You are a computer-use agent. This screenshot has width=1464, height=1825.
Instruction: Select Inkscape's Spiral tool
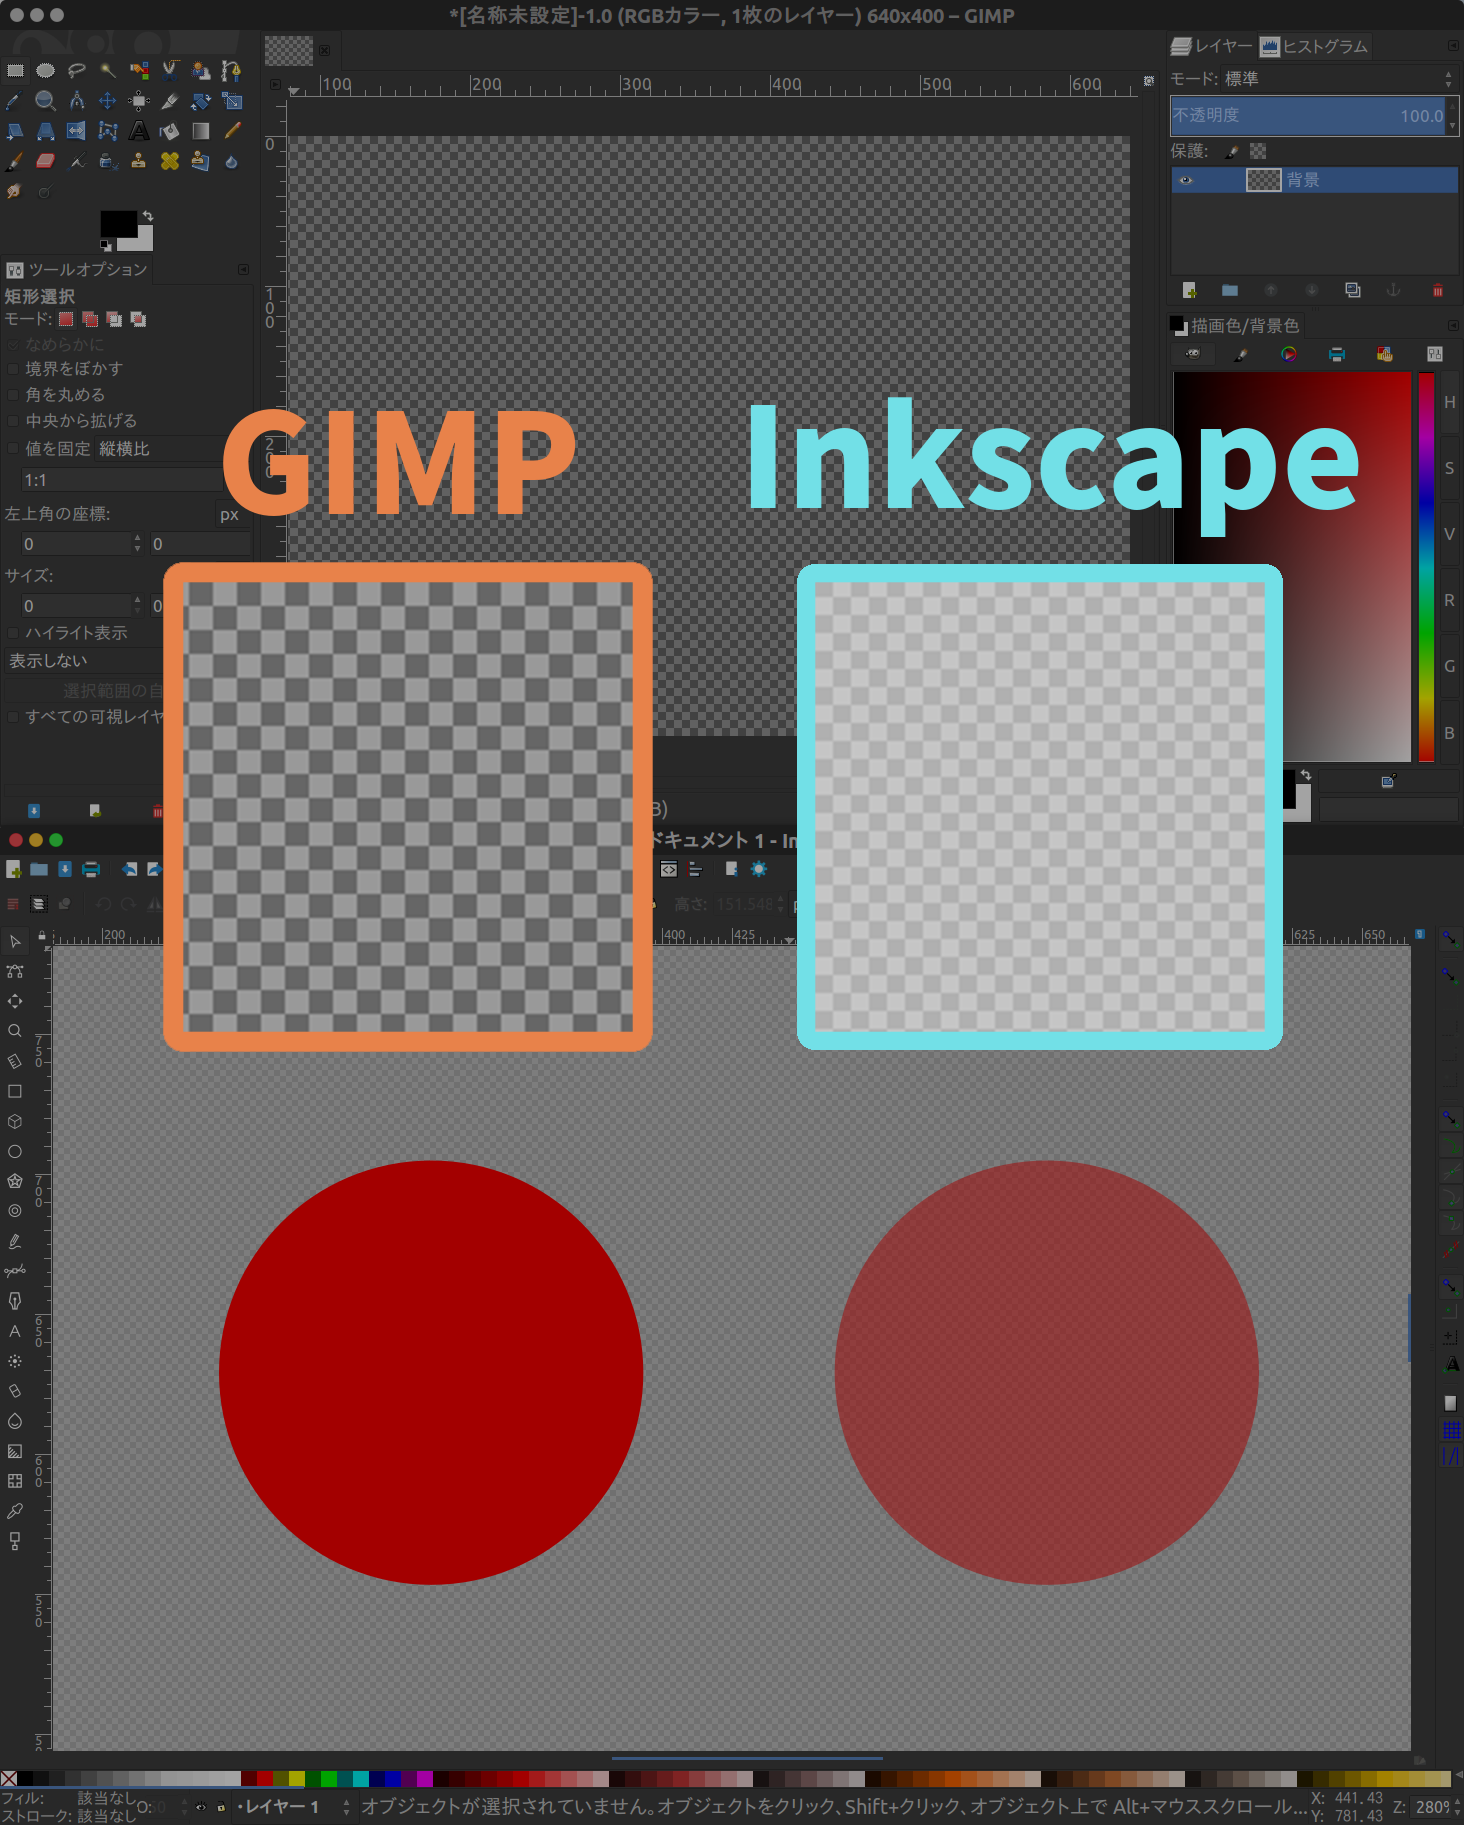click(x=15, y=1211)
